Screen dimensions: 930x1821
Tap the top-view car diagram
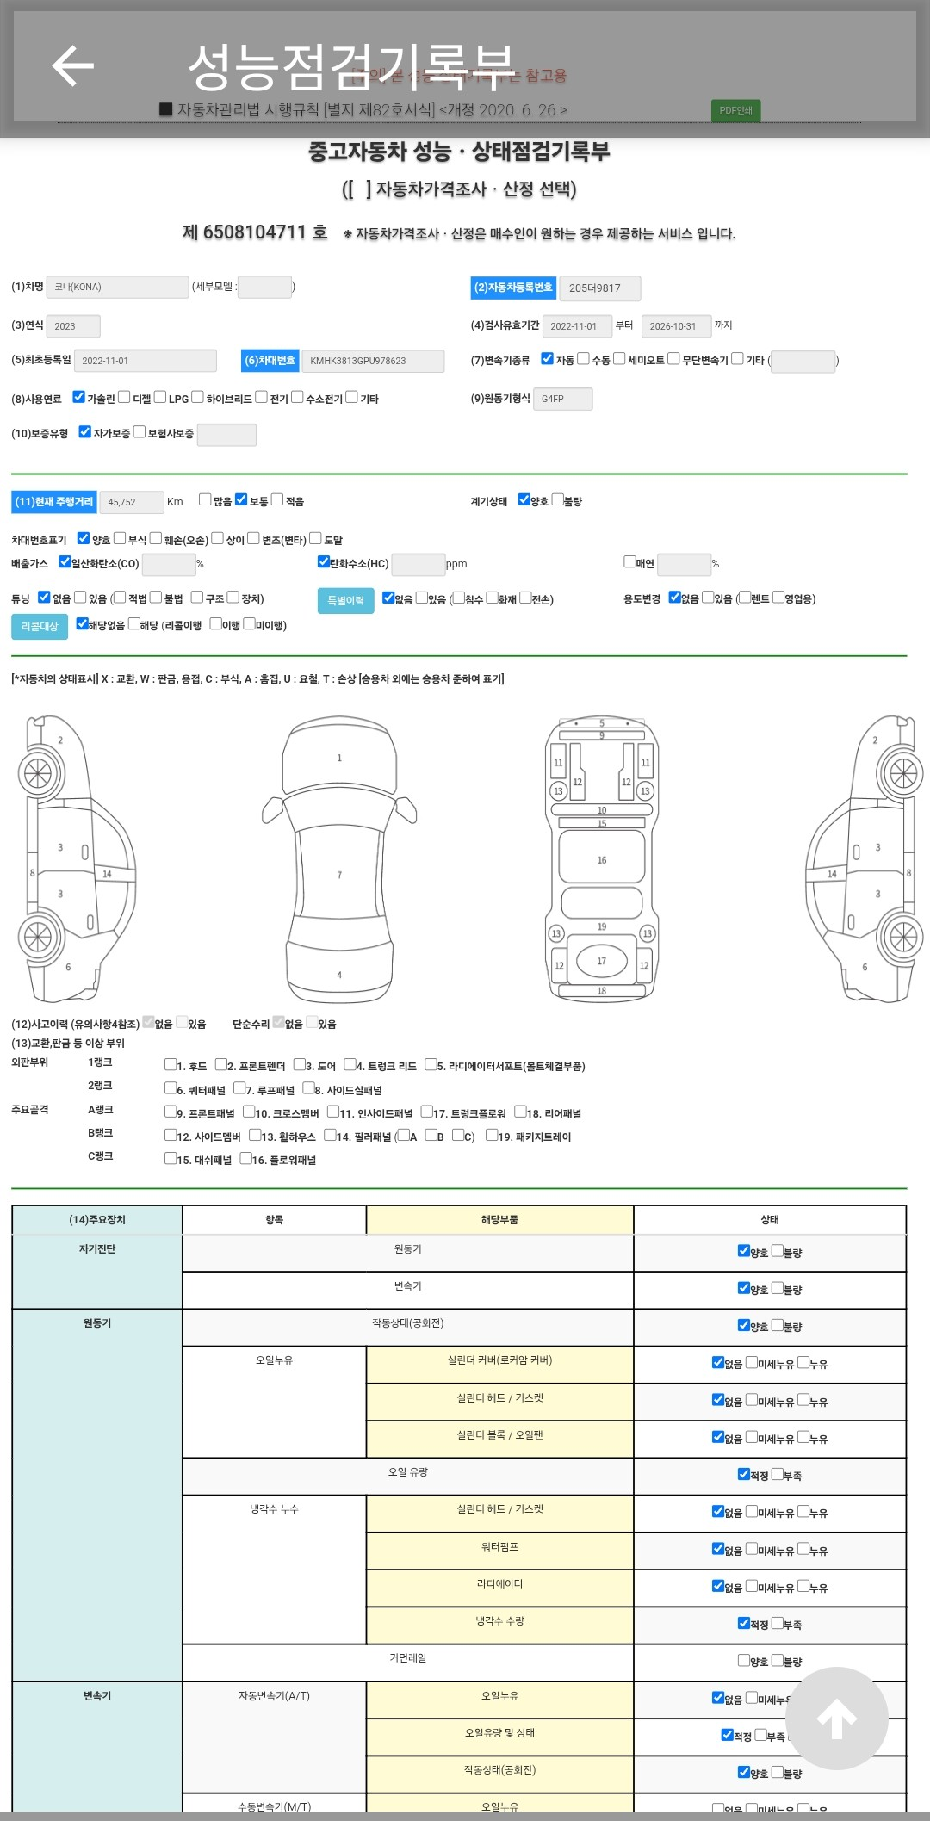pyautogui.click(x=339, y=858)
